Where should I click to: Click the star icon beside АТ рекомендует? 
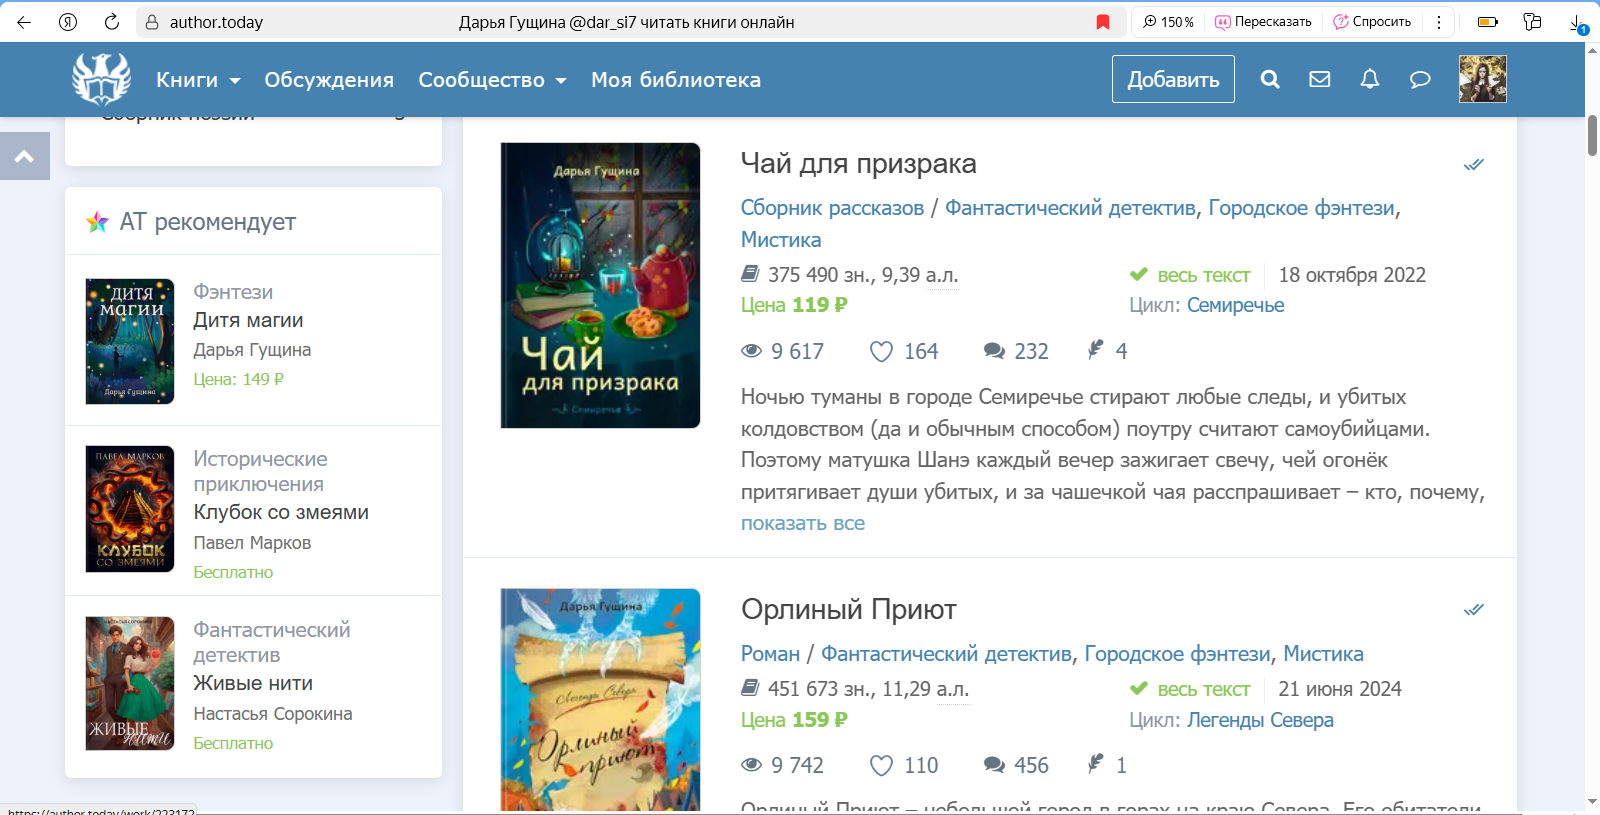[x=97, y=222]
